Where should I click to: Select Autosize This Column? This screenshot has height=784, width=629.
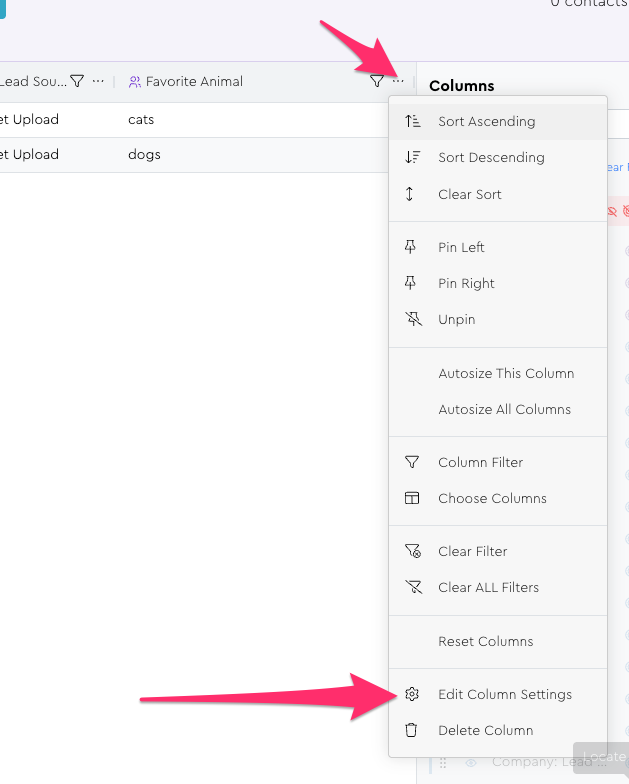(x=506, y=374)
